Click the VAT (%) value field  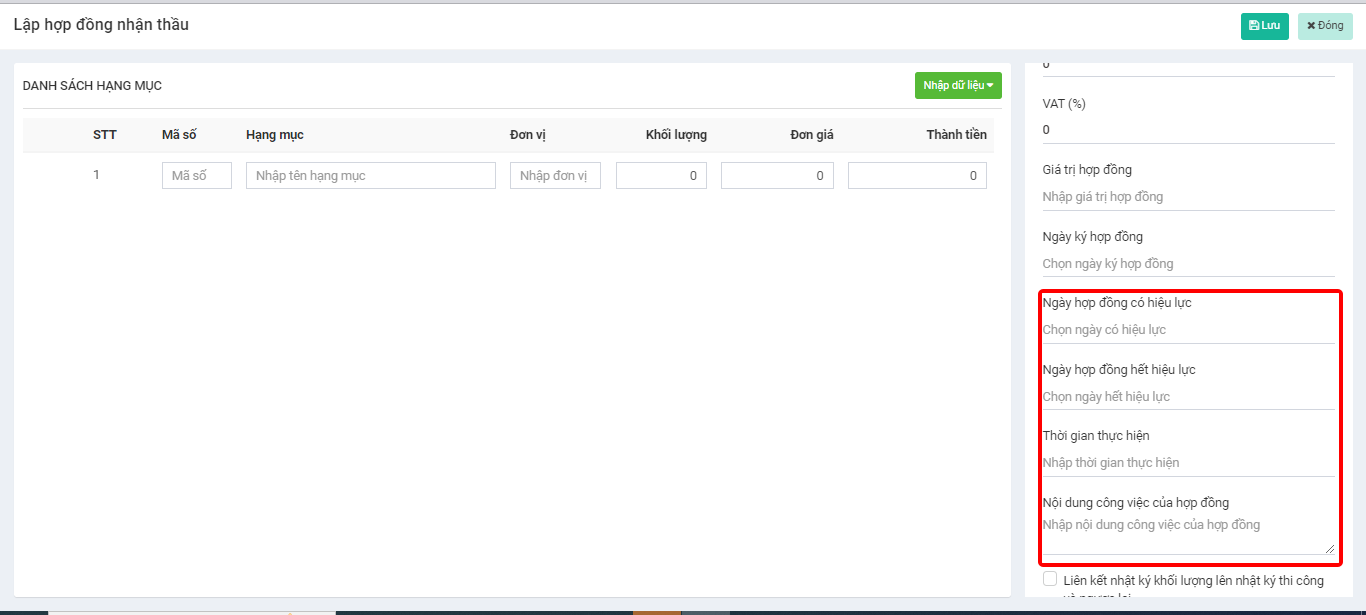[x=1187, y=130]
